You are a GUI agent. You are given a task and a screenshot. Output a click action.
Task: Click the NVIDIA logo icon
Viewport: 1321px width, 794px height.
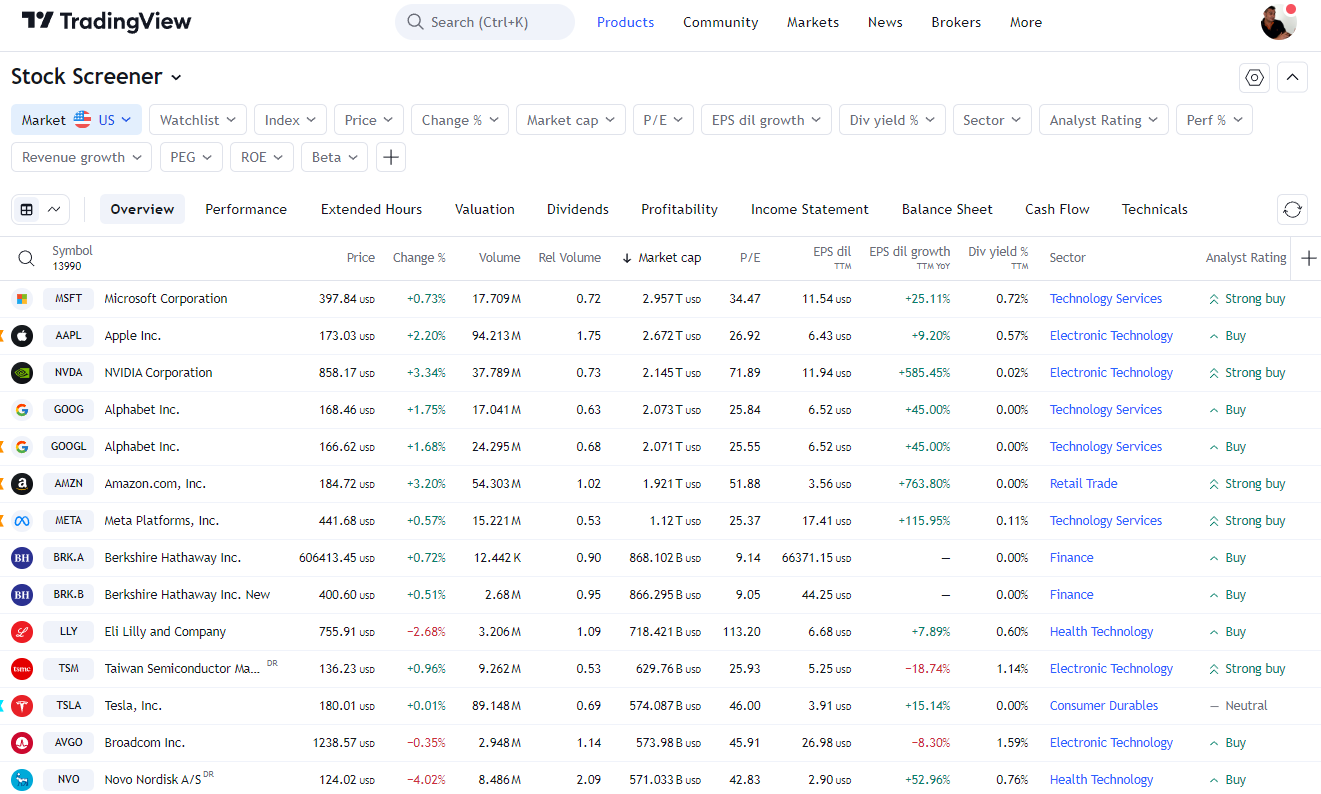point(22,373)
